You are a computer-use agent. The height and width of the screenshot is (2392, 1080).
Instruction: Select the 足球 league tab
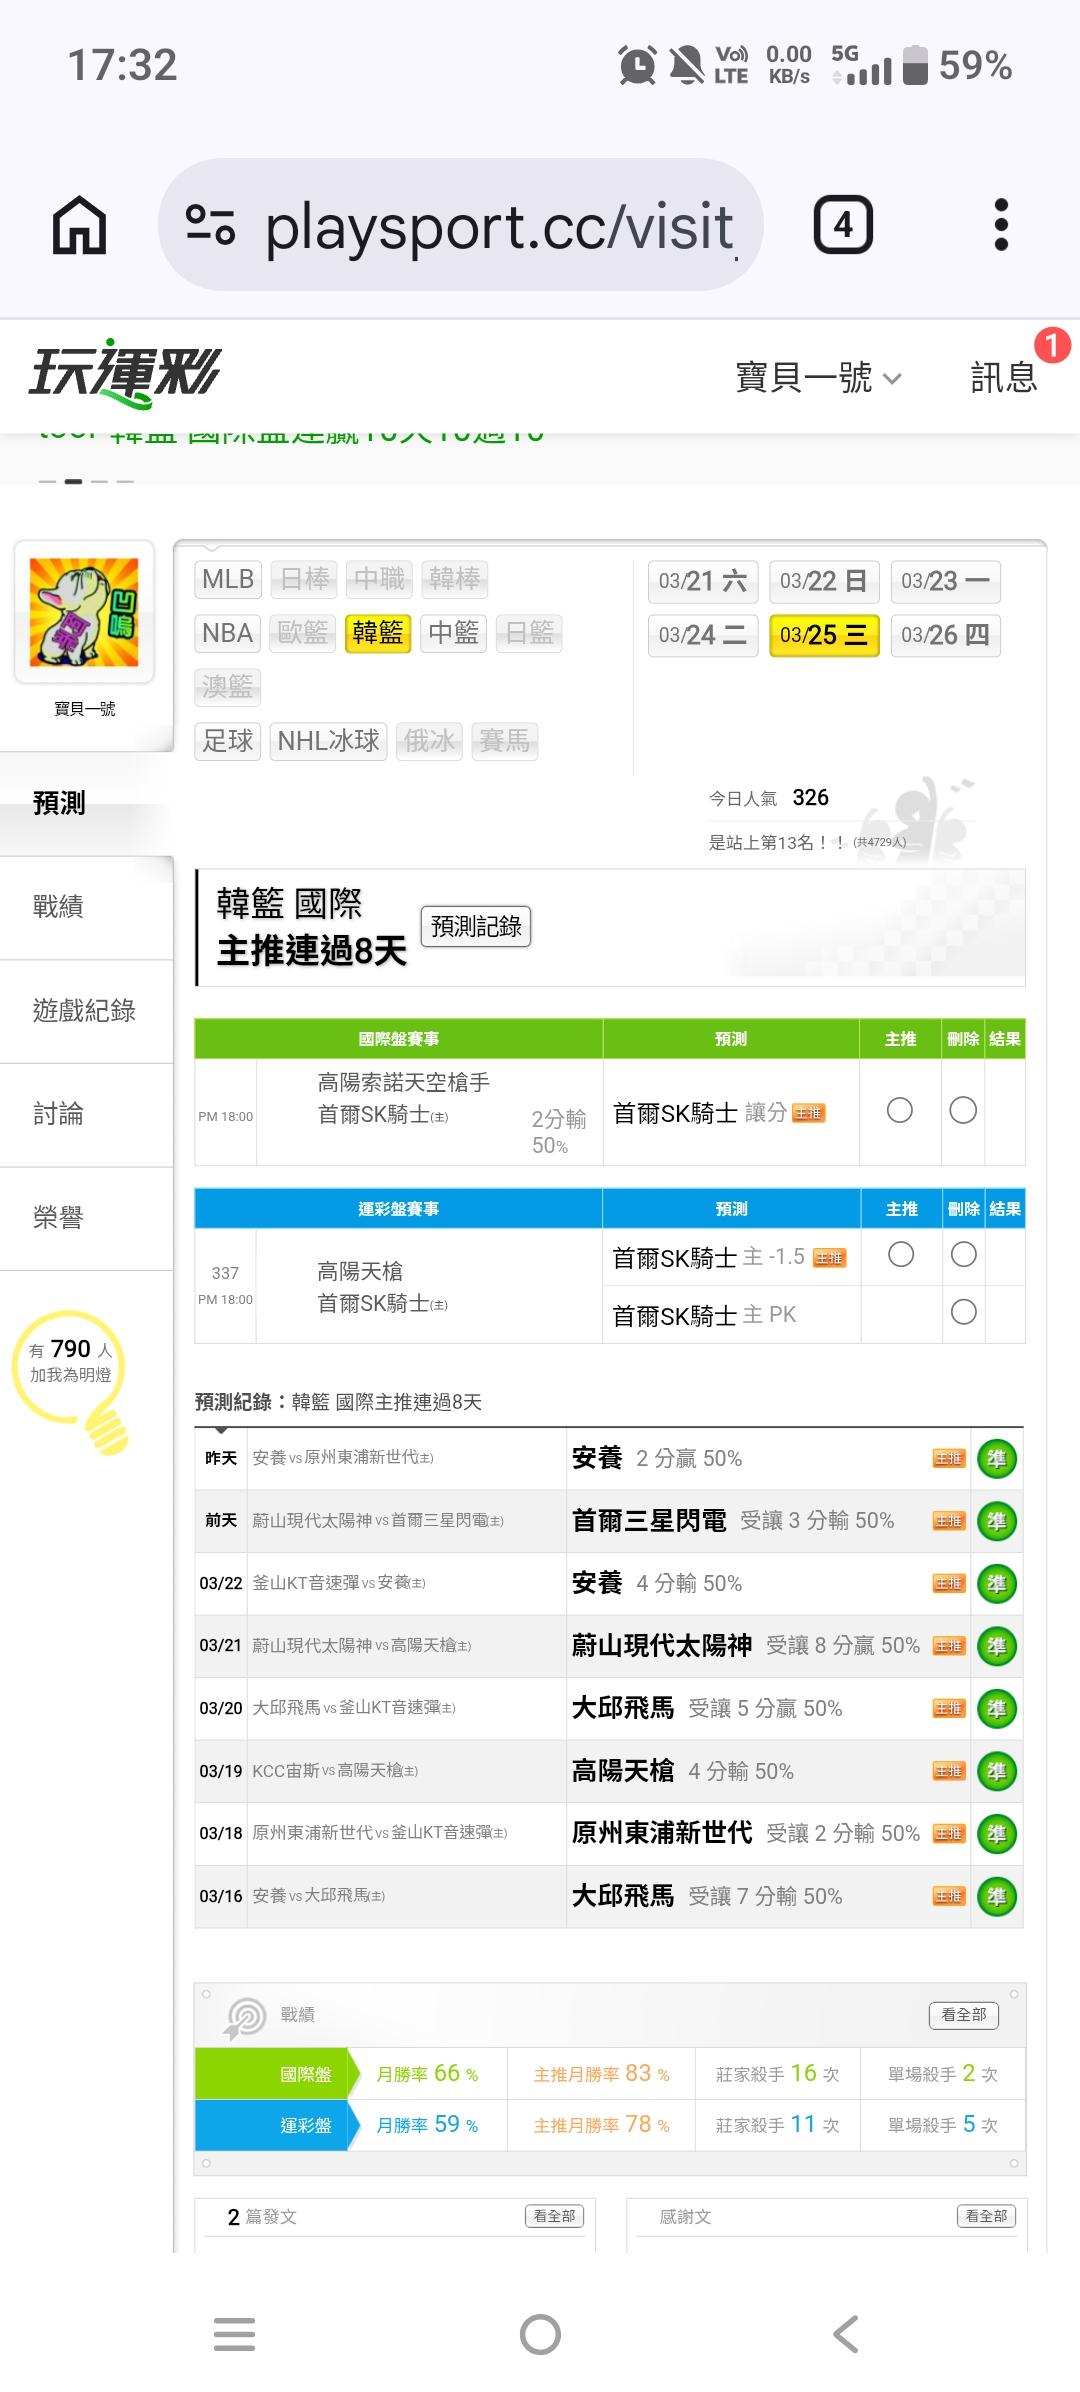pyautogui.click(x=228, y=741)
